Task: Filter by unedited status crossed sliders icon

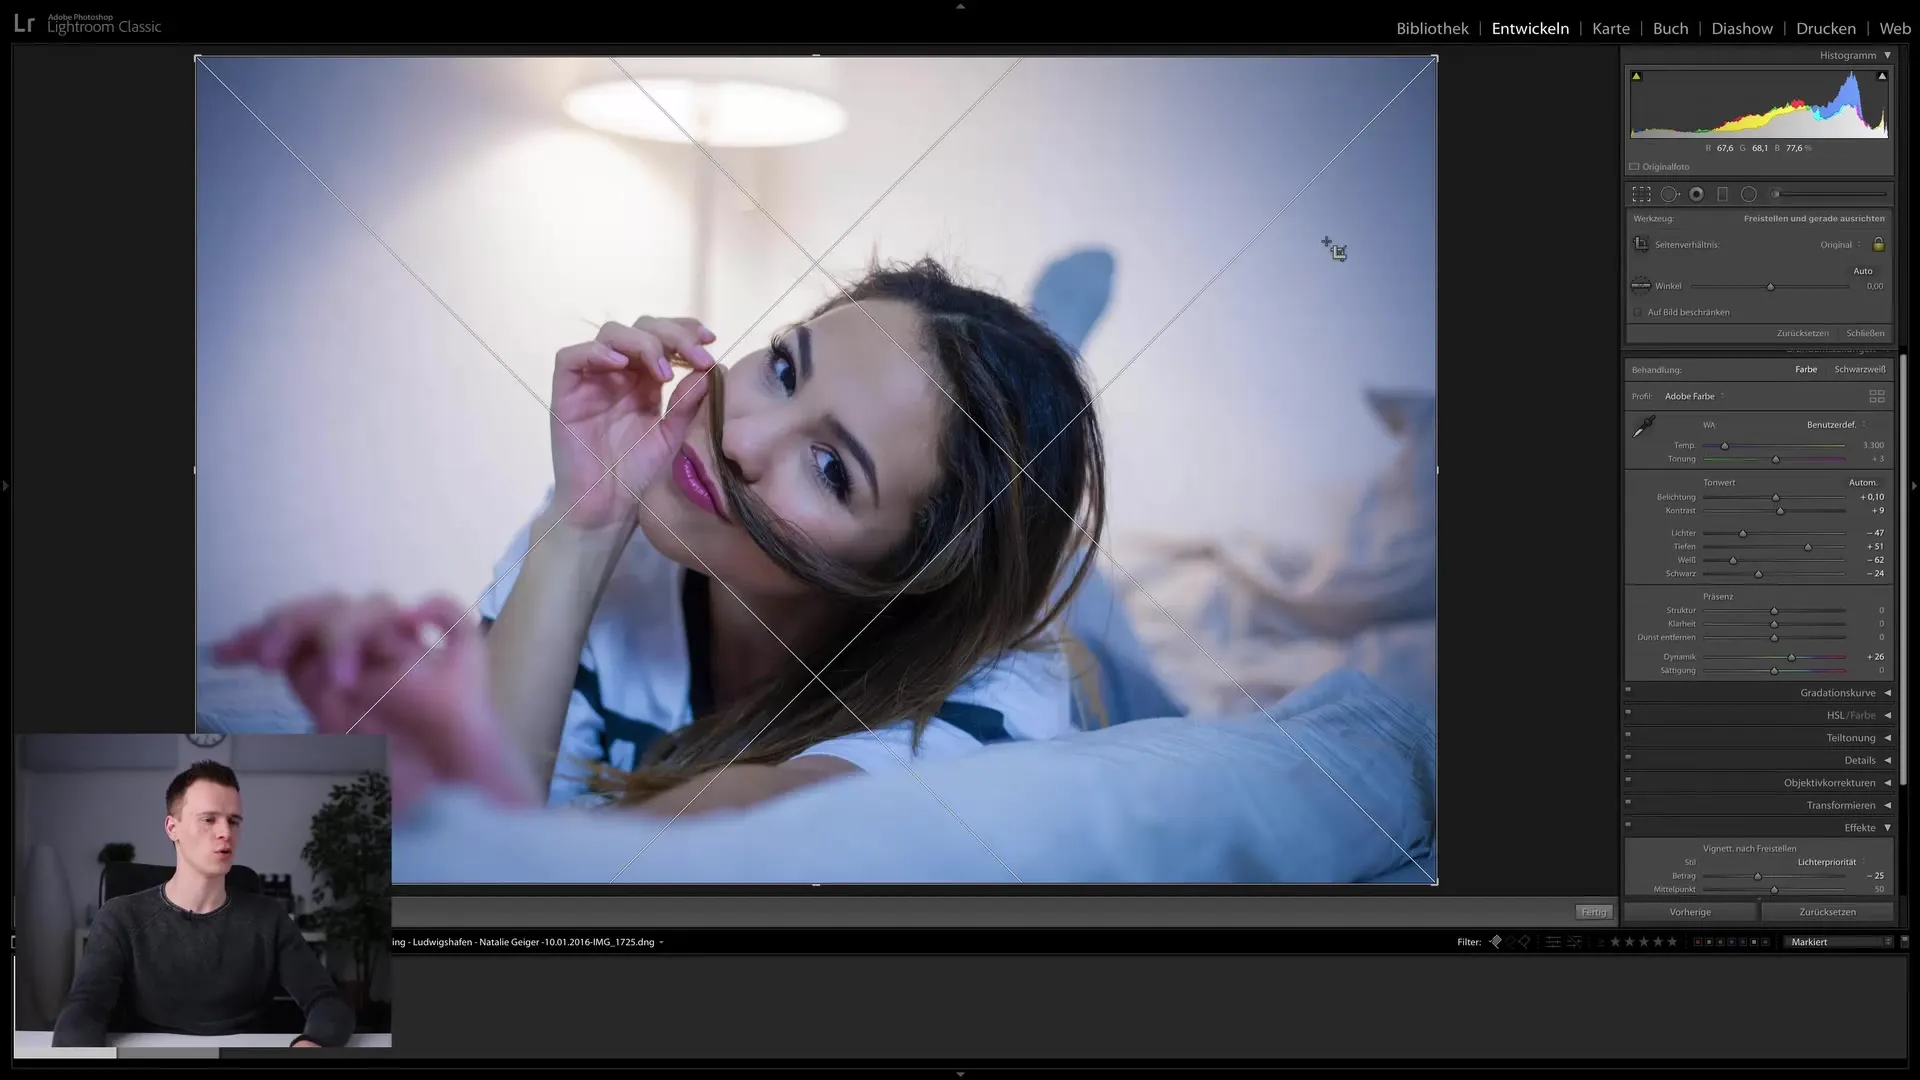Action: click(x=1574, y=942)
